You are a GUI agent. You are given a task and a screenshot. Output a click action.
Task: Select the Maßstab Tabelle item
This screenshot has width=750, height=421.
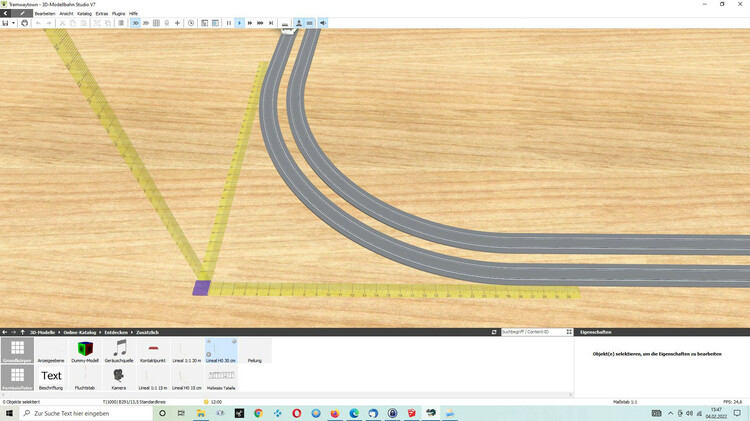point(221,378)
